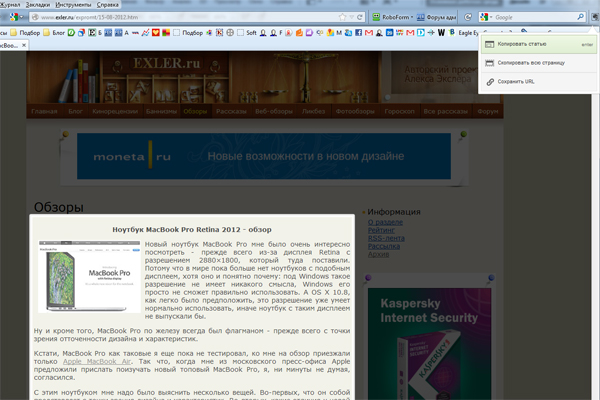Viewport: 600px width, 400px height.
Task: Choose 'Скопировать всю страницу' option
Action: (x=530, y=62)
